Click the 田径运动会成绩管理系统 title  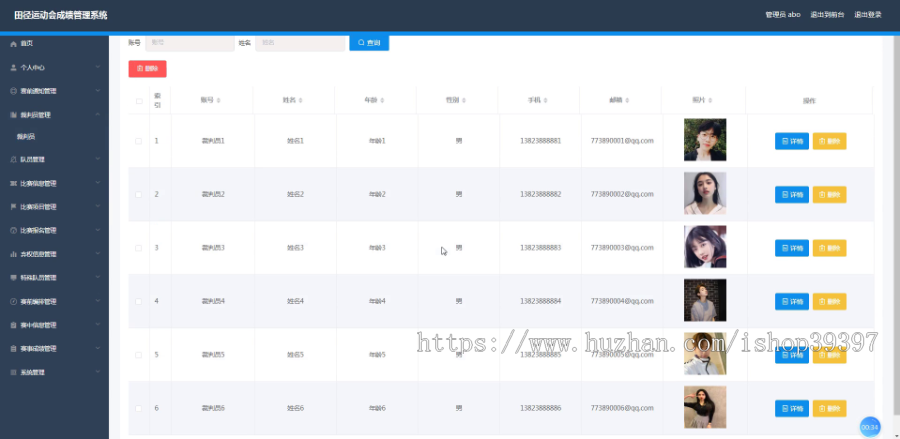coord(61,15)
